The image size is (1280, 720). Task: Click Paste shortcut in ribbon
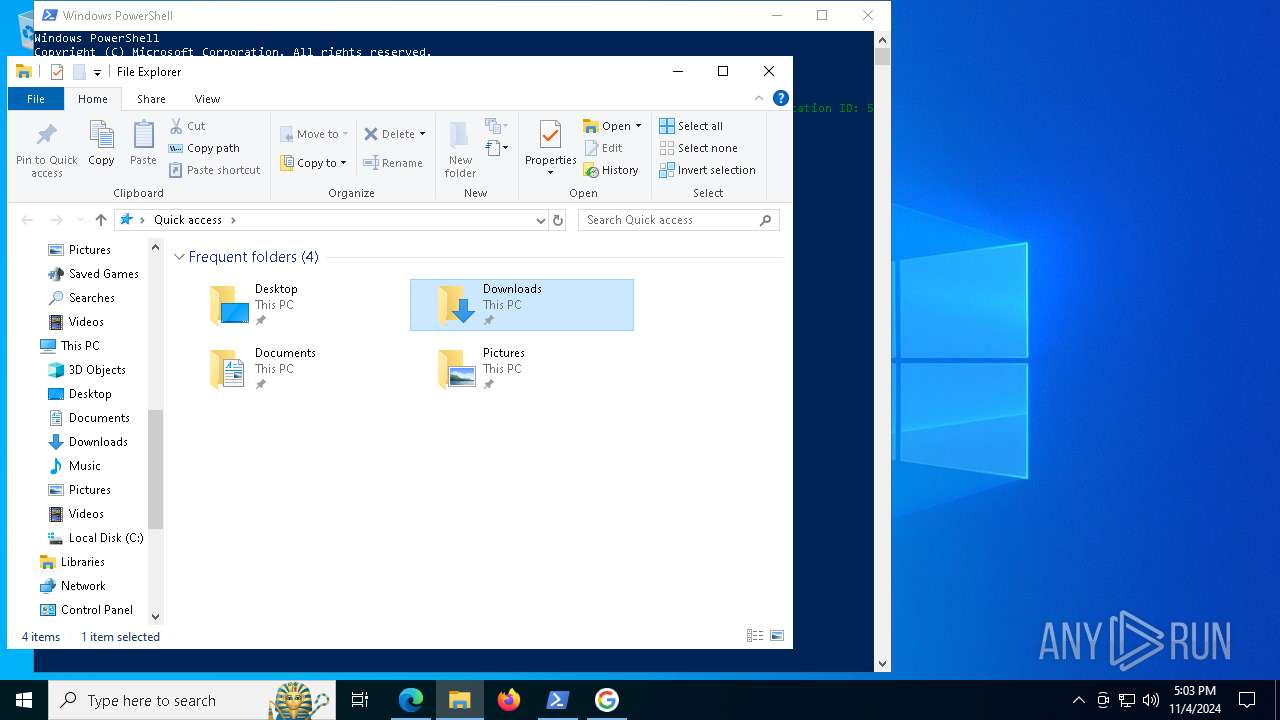tap(214, 170)
